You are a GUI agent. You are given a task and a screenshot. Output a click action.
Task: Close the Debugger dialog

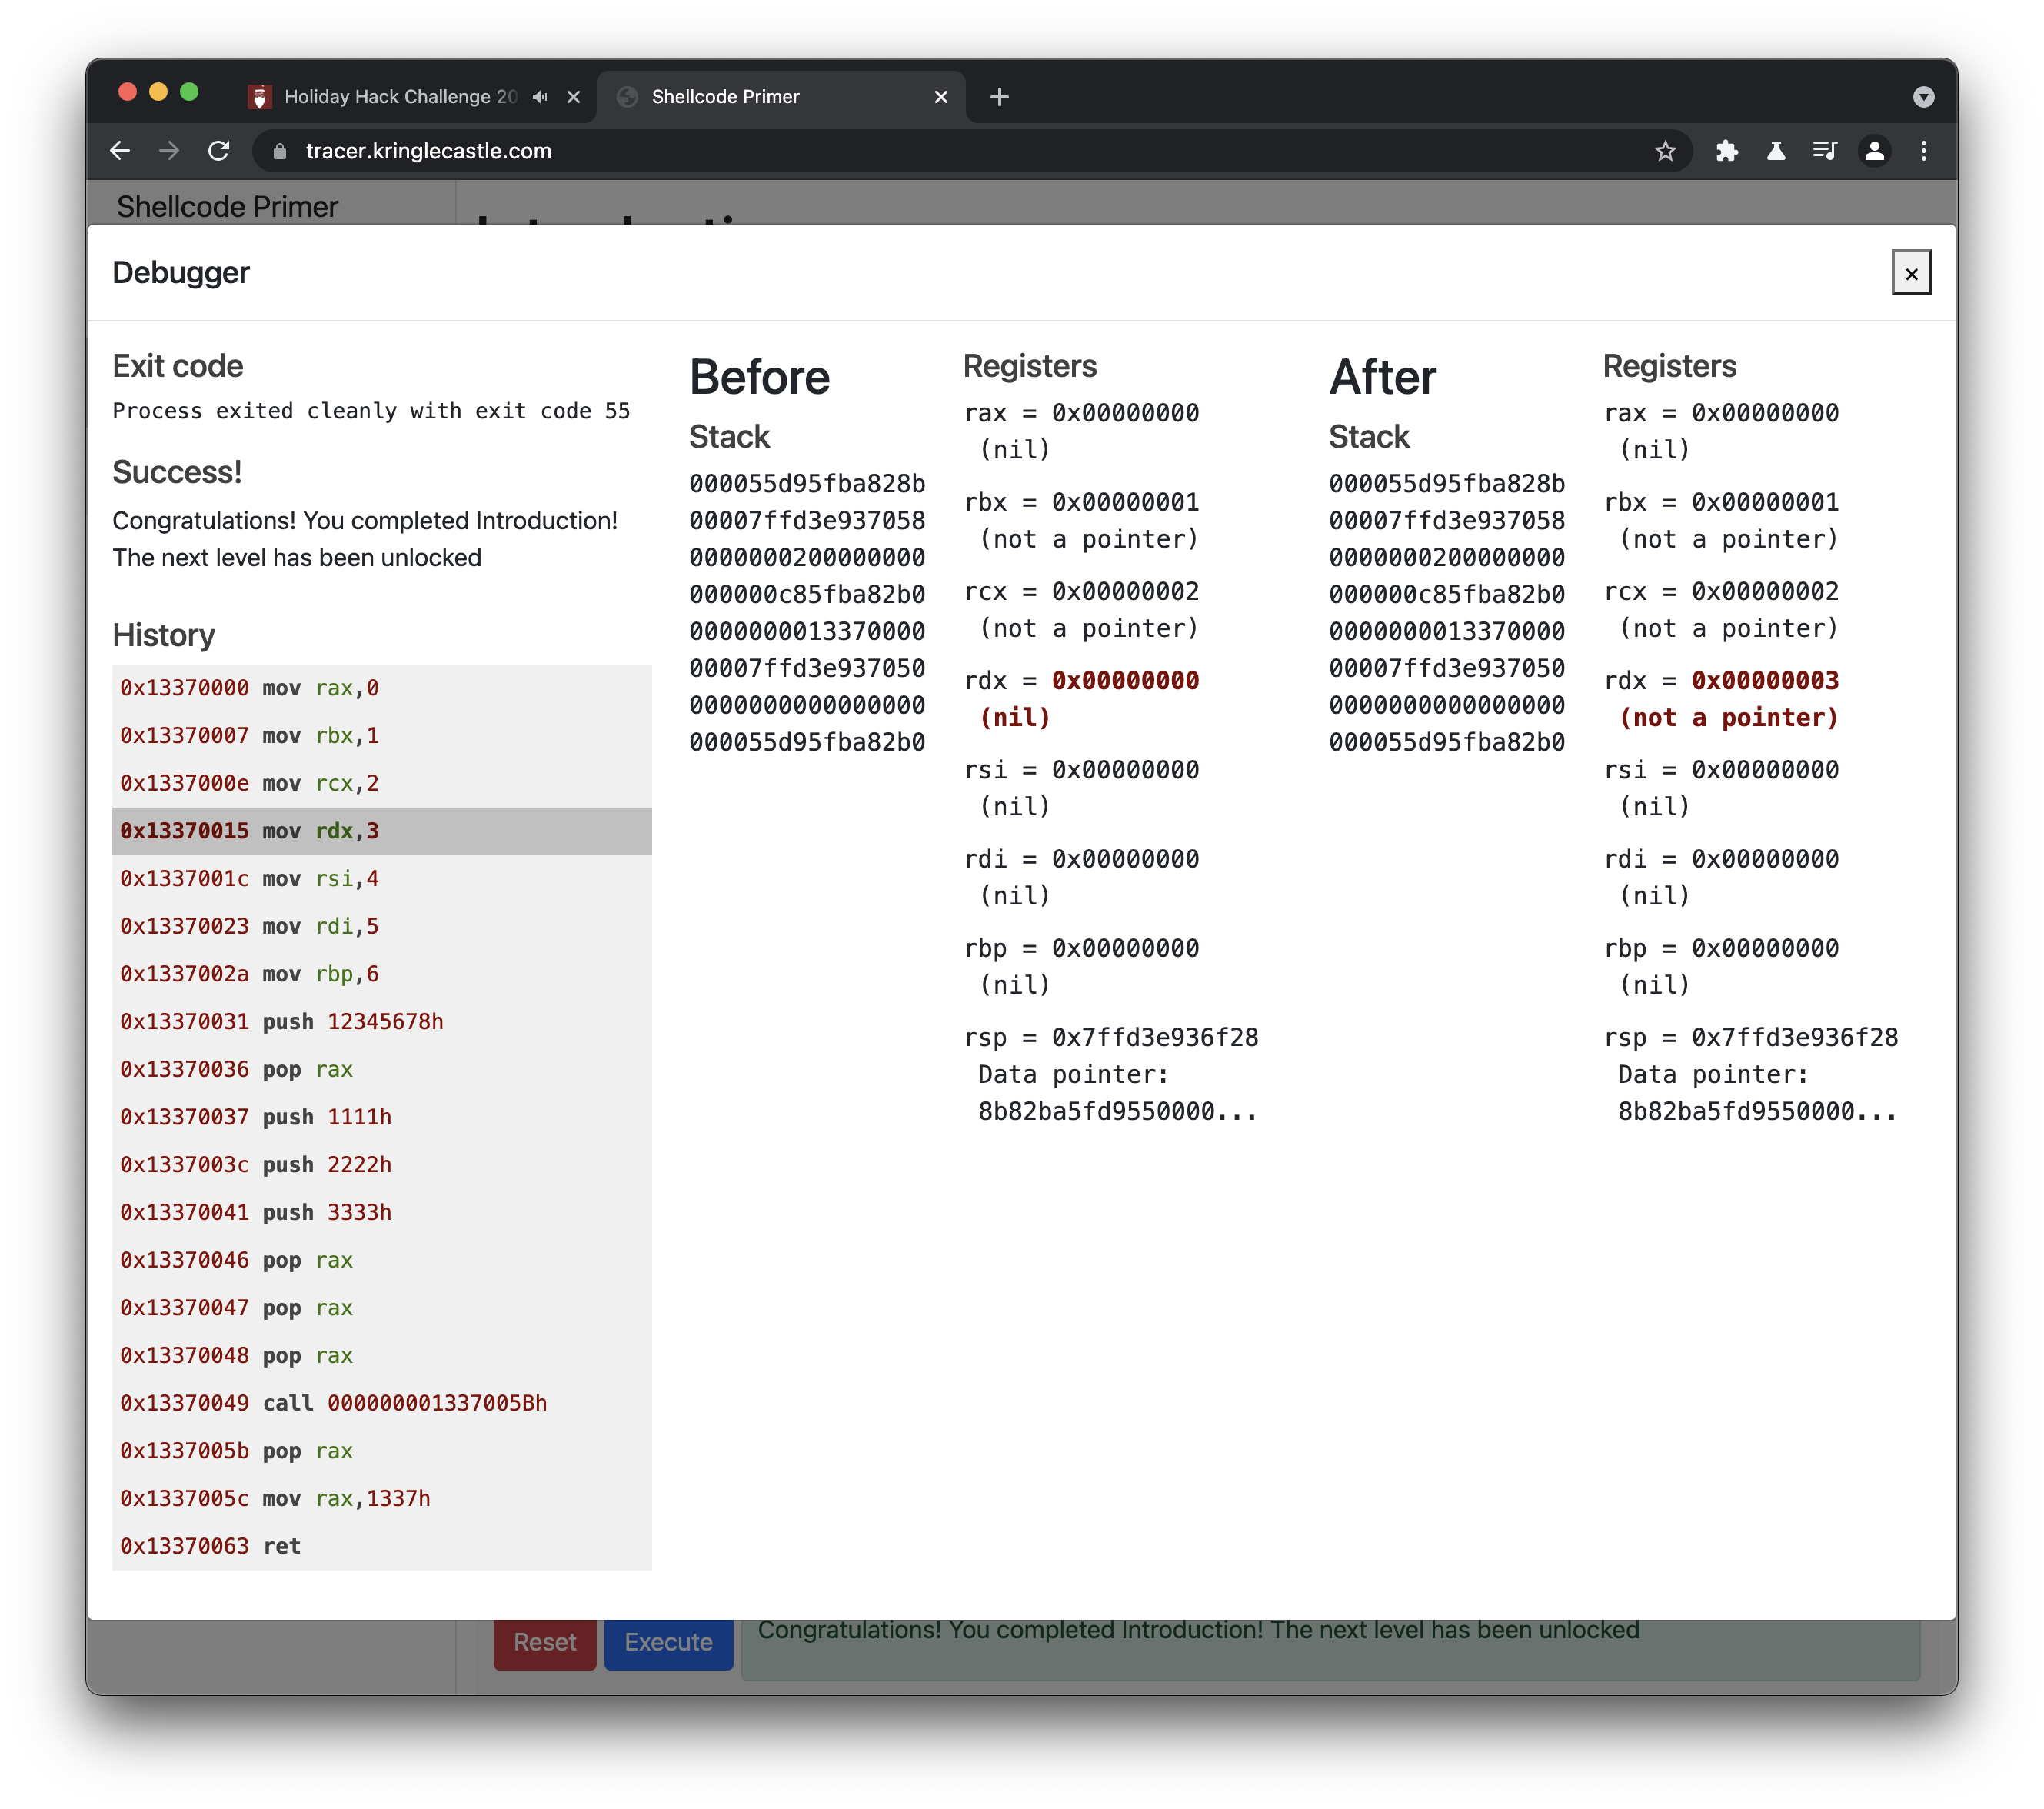pyautogui.click(x=1911, y=273)
